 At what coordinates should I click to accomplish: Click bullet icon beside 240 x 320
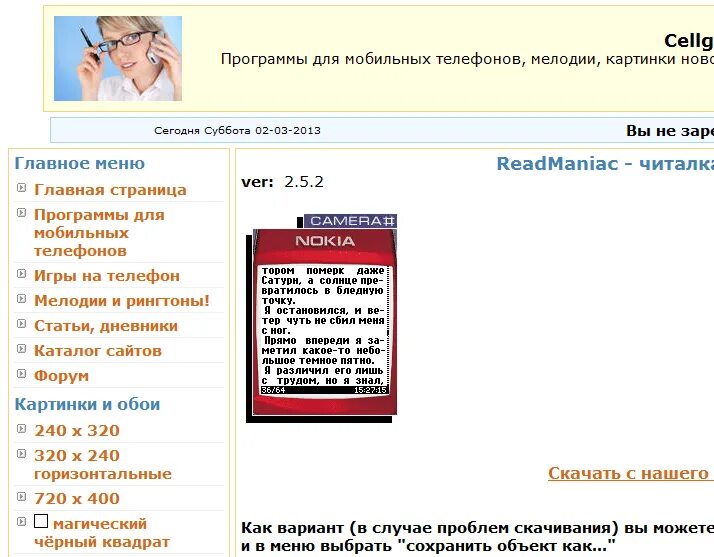(21, 429)
